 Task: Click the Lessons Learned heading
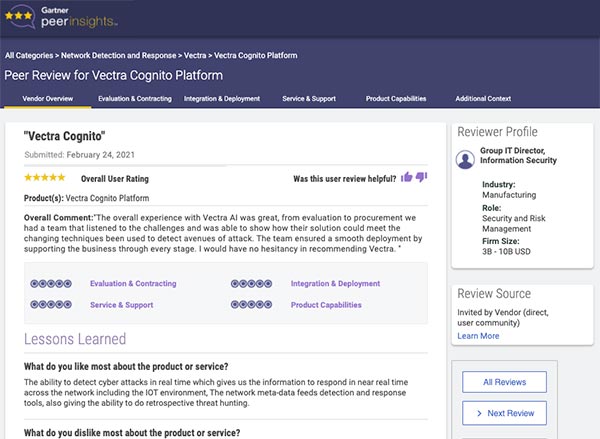(x=75, y=339)
